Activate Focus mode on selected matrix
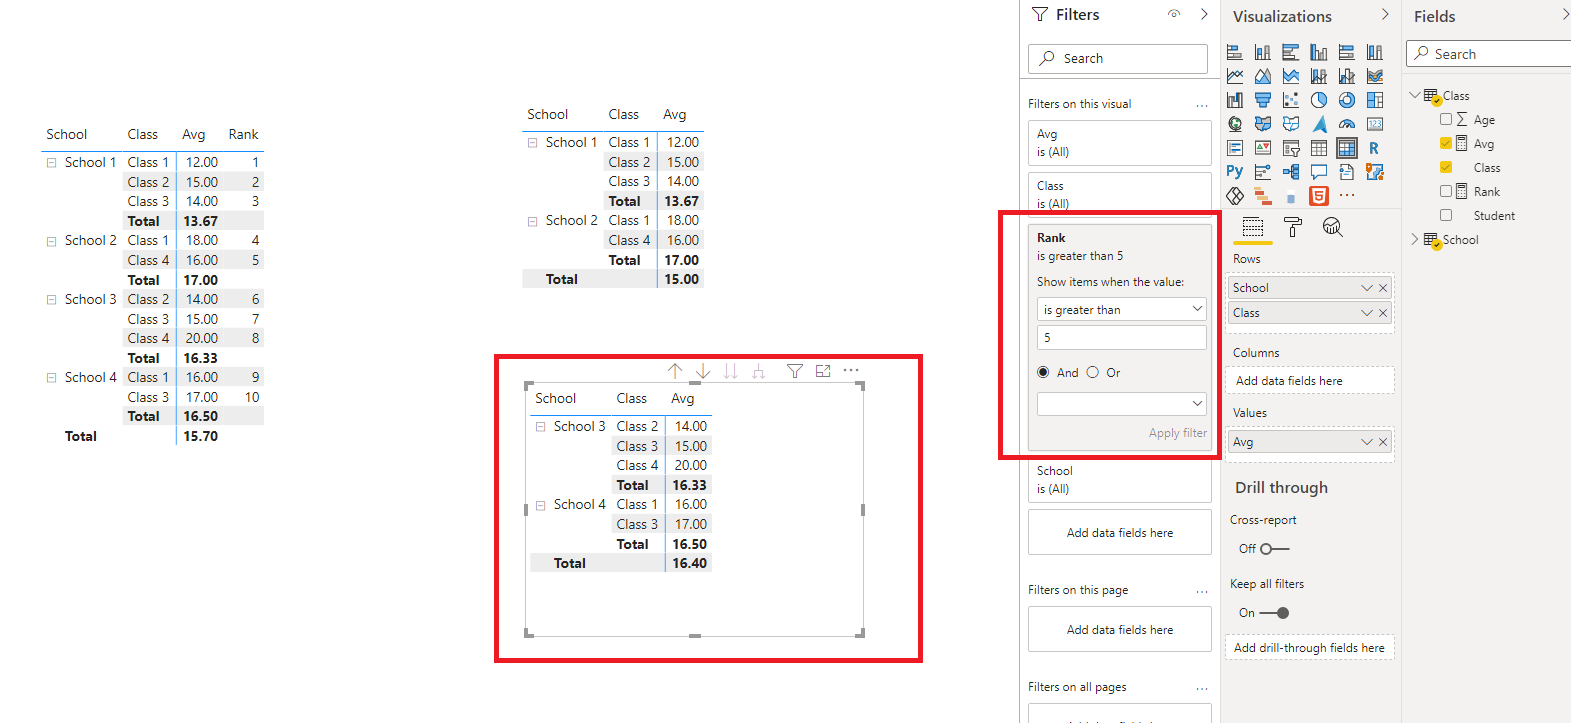The image size is (1571, 723). click(x=823, y=371)
